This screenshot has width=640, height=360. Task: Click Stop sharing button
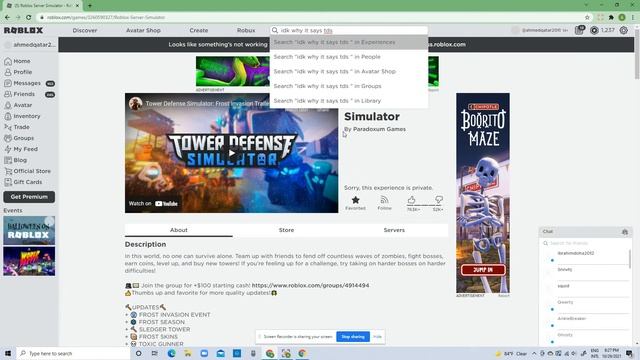(x=353, y=337)
